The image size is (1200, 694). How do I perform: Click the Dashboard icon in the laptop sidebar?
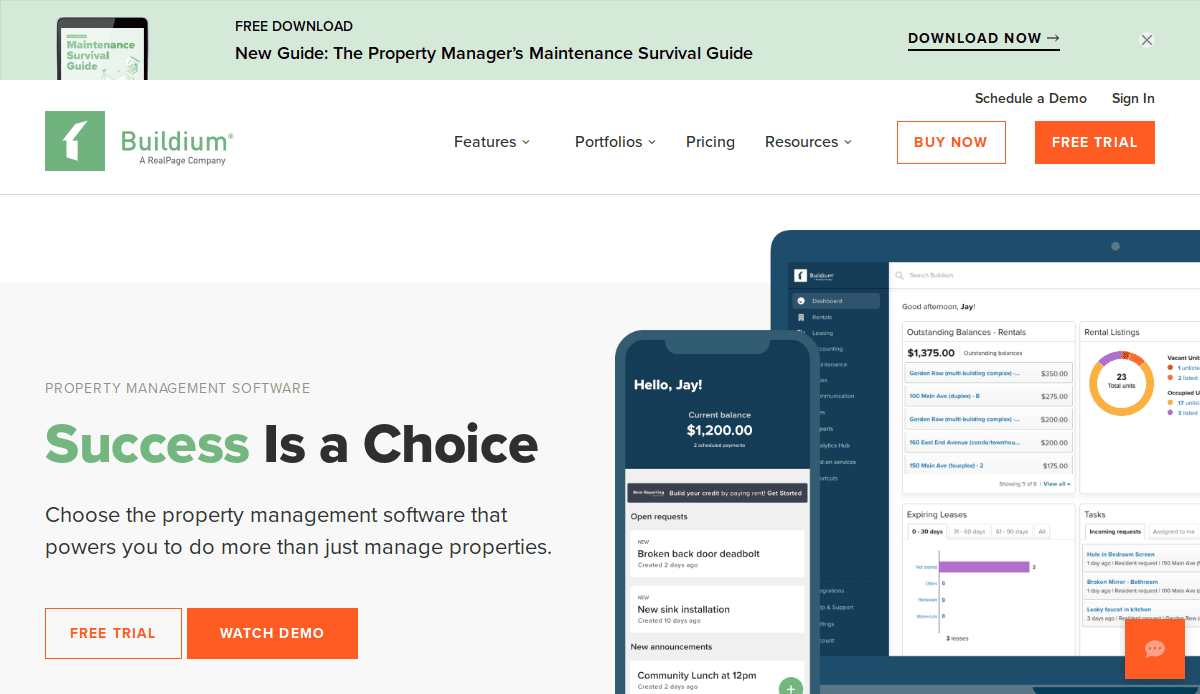click(x=801, y=301)
